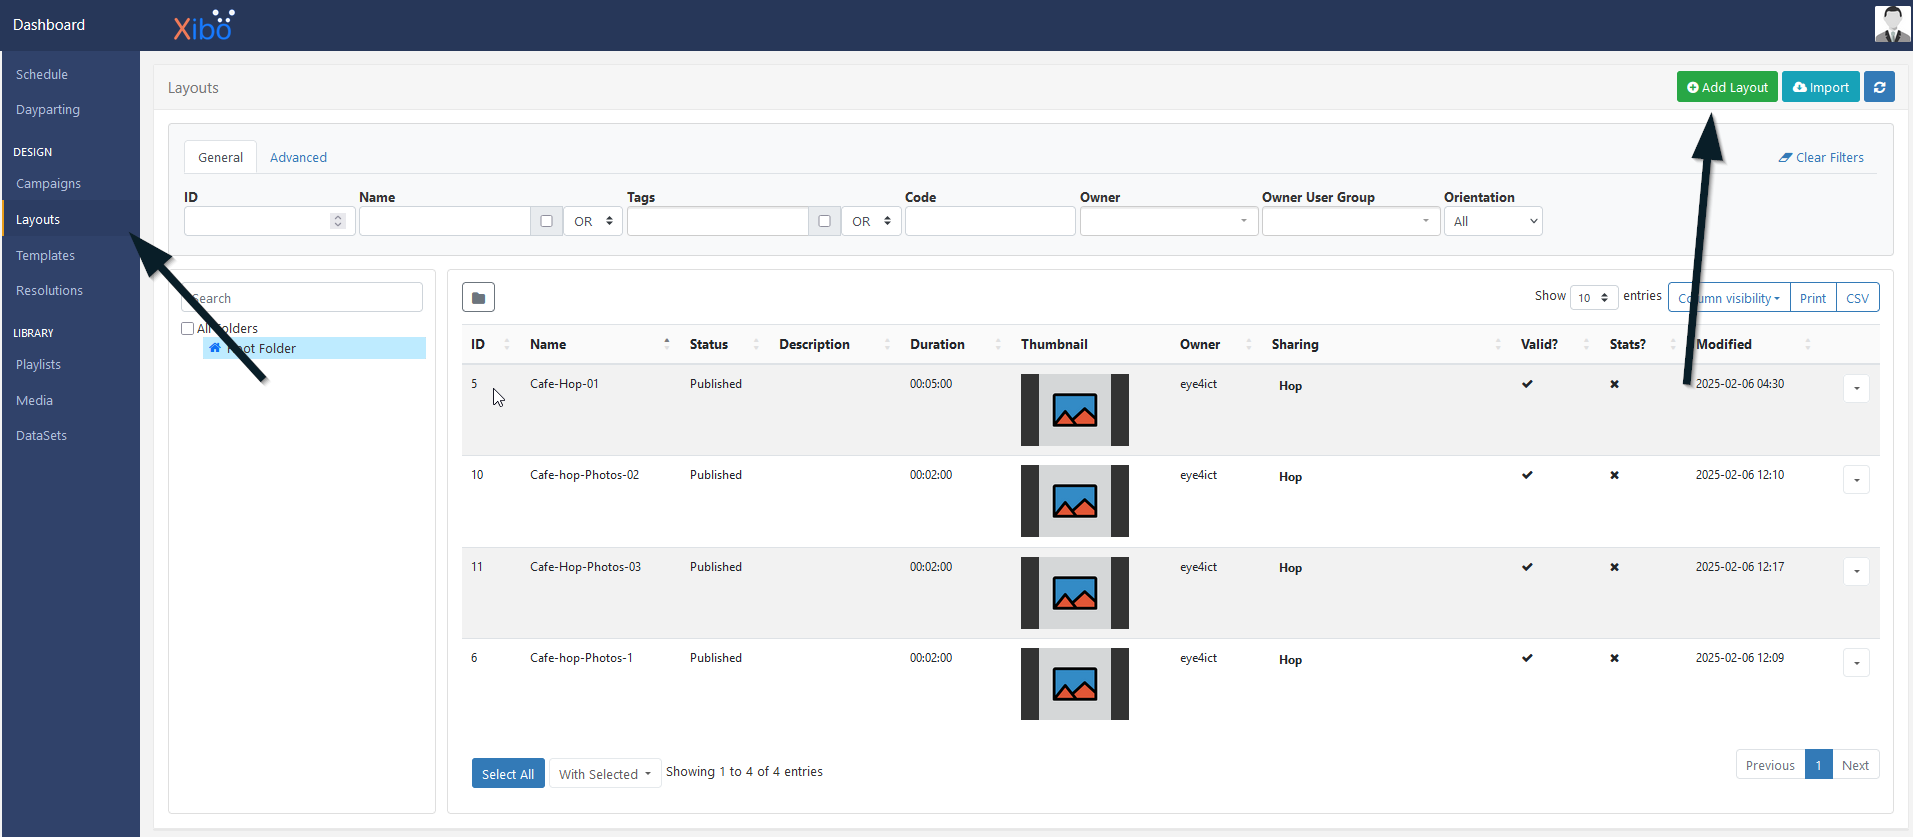Open thumbnail of Cafe-hop-Photos-1 layout
This screenshot has width=1913, height=837.
point(1075,684)
